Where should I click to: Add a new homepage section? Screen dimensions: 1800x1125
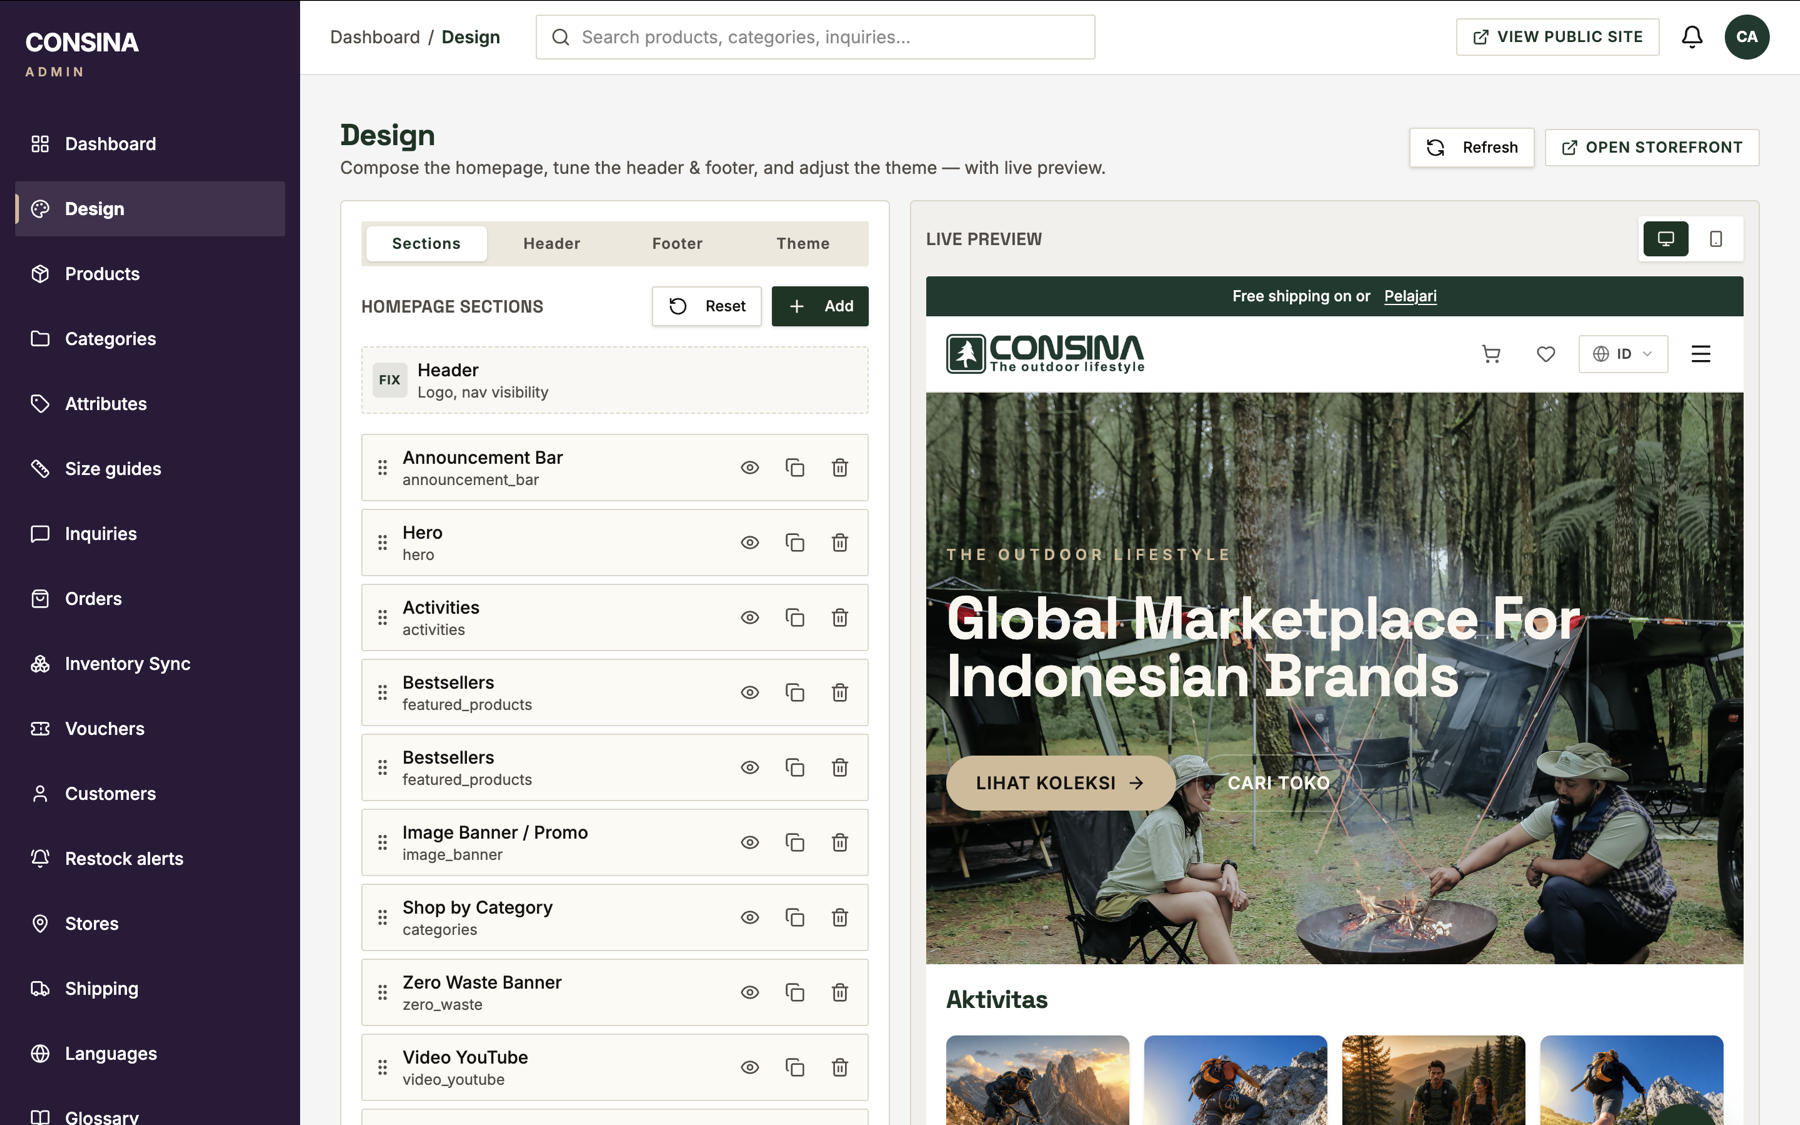pos(820,306)
